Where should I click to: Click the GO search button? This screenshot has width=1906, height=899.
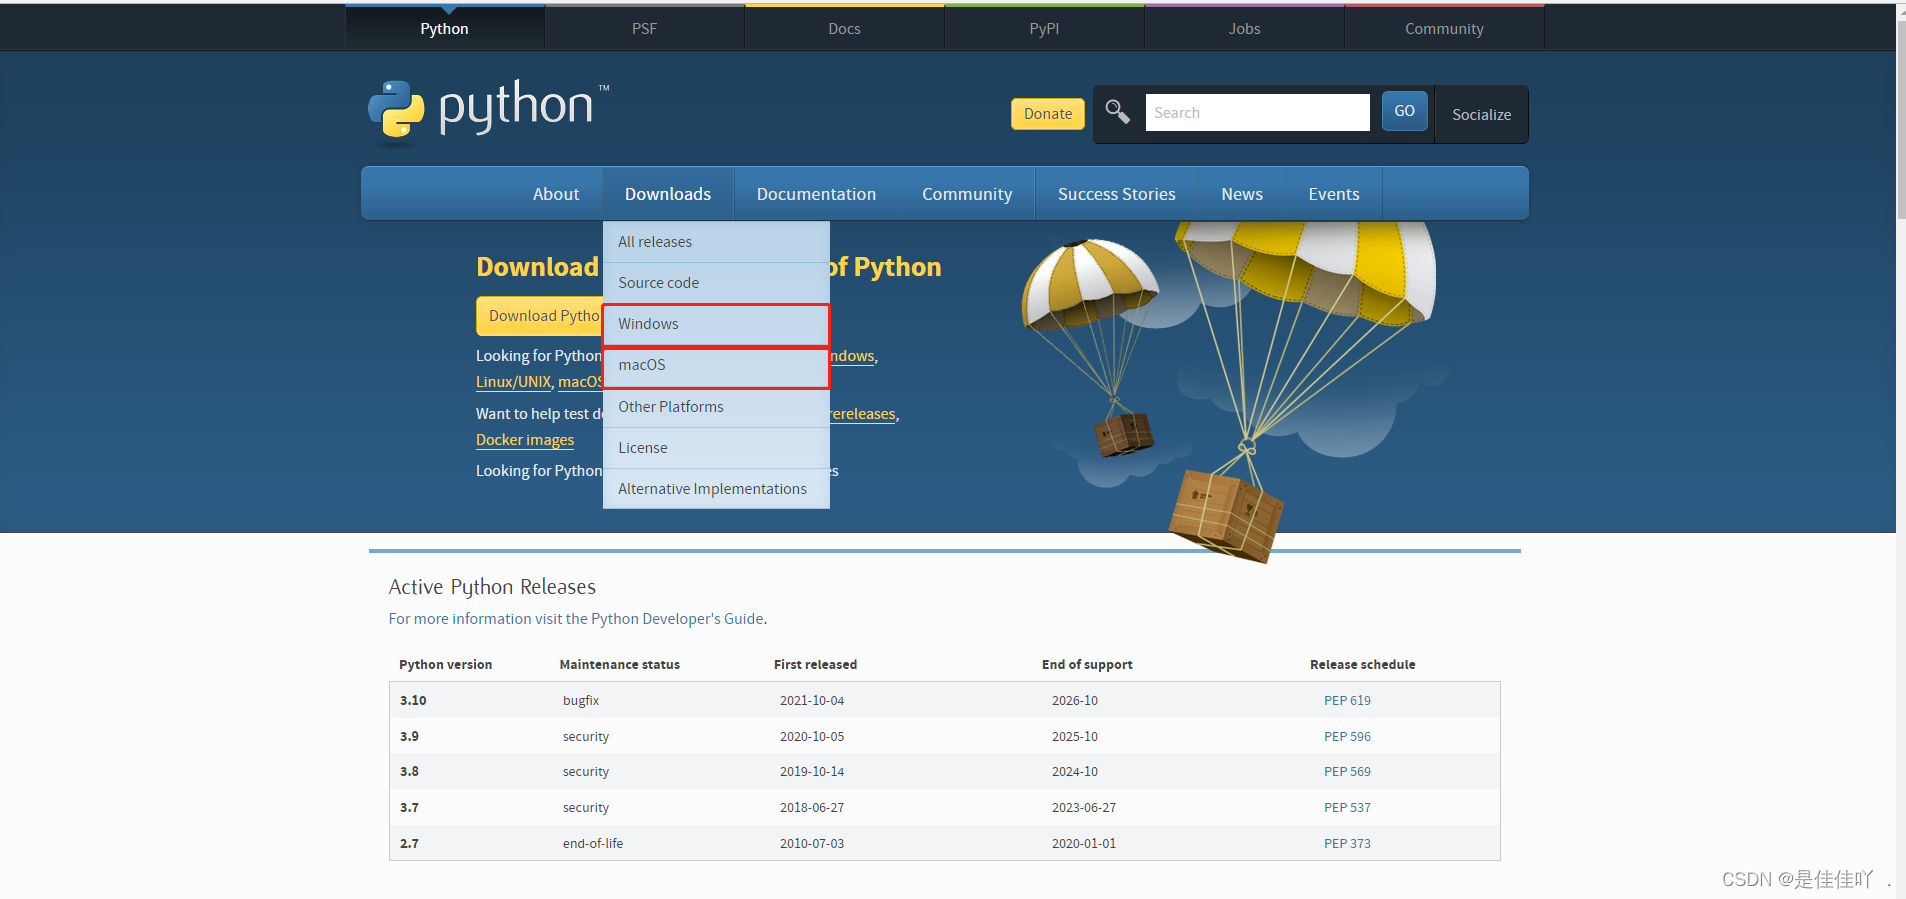coord(1404,111)
